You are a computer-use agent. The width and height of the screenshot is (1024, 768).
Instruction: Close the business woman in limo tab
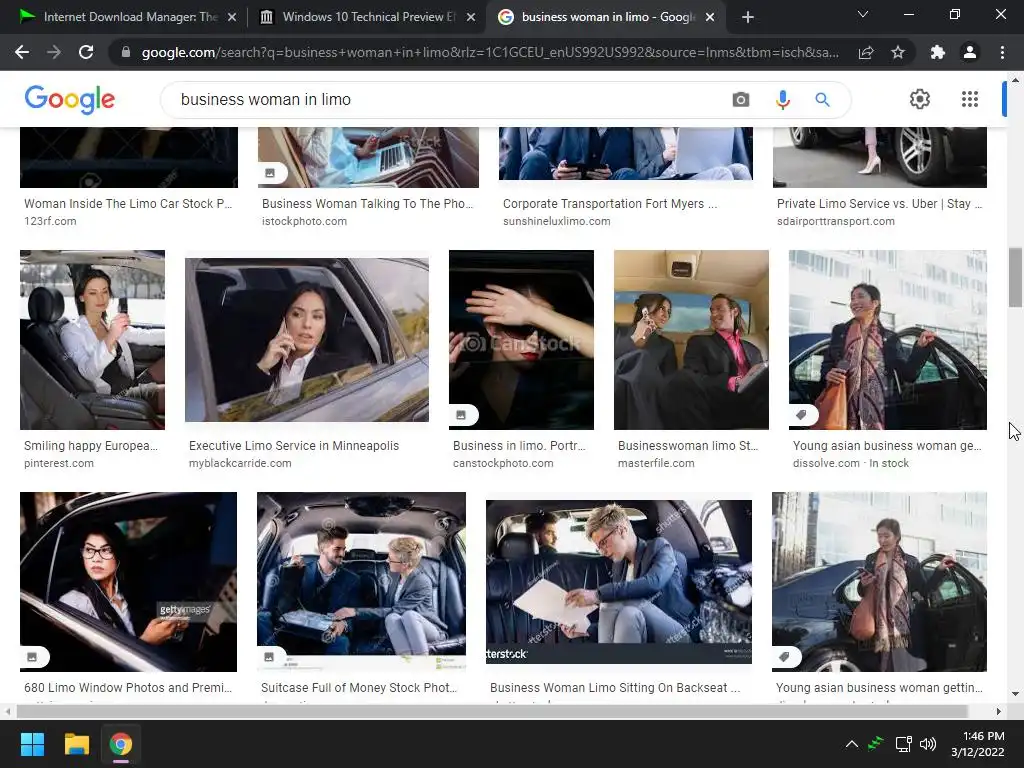[711, 17]
